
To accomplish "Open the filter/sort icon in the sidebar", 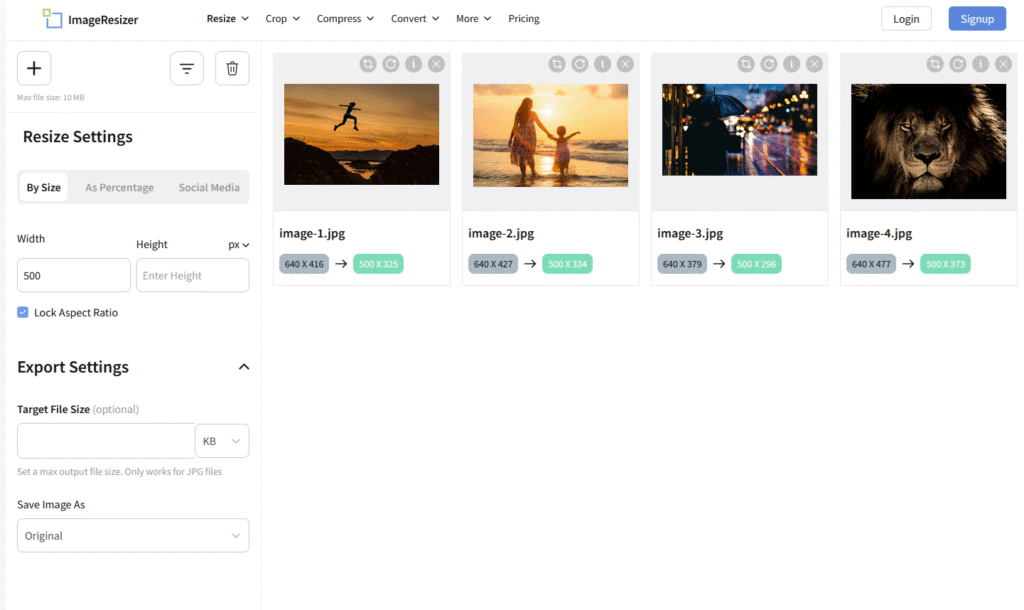I will (187, 68).
